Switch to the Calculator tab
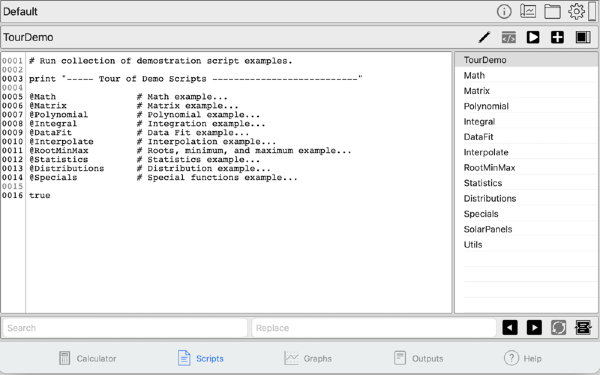 click(x=88, y=359)
